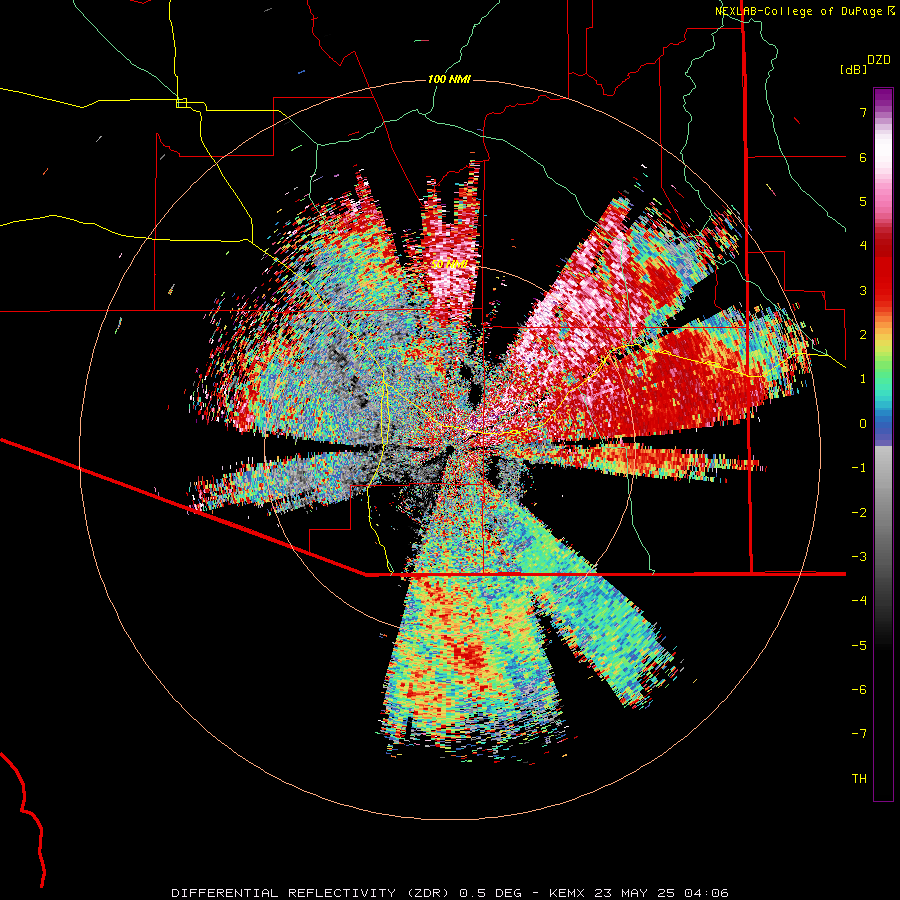Image resolution: width=900 pixels, height=900 pixels.
Task: Click the color scale value -4
Action: click(859, 601)
